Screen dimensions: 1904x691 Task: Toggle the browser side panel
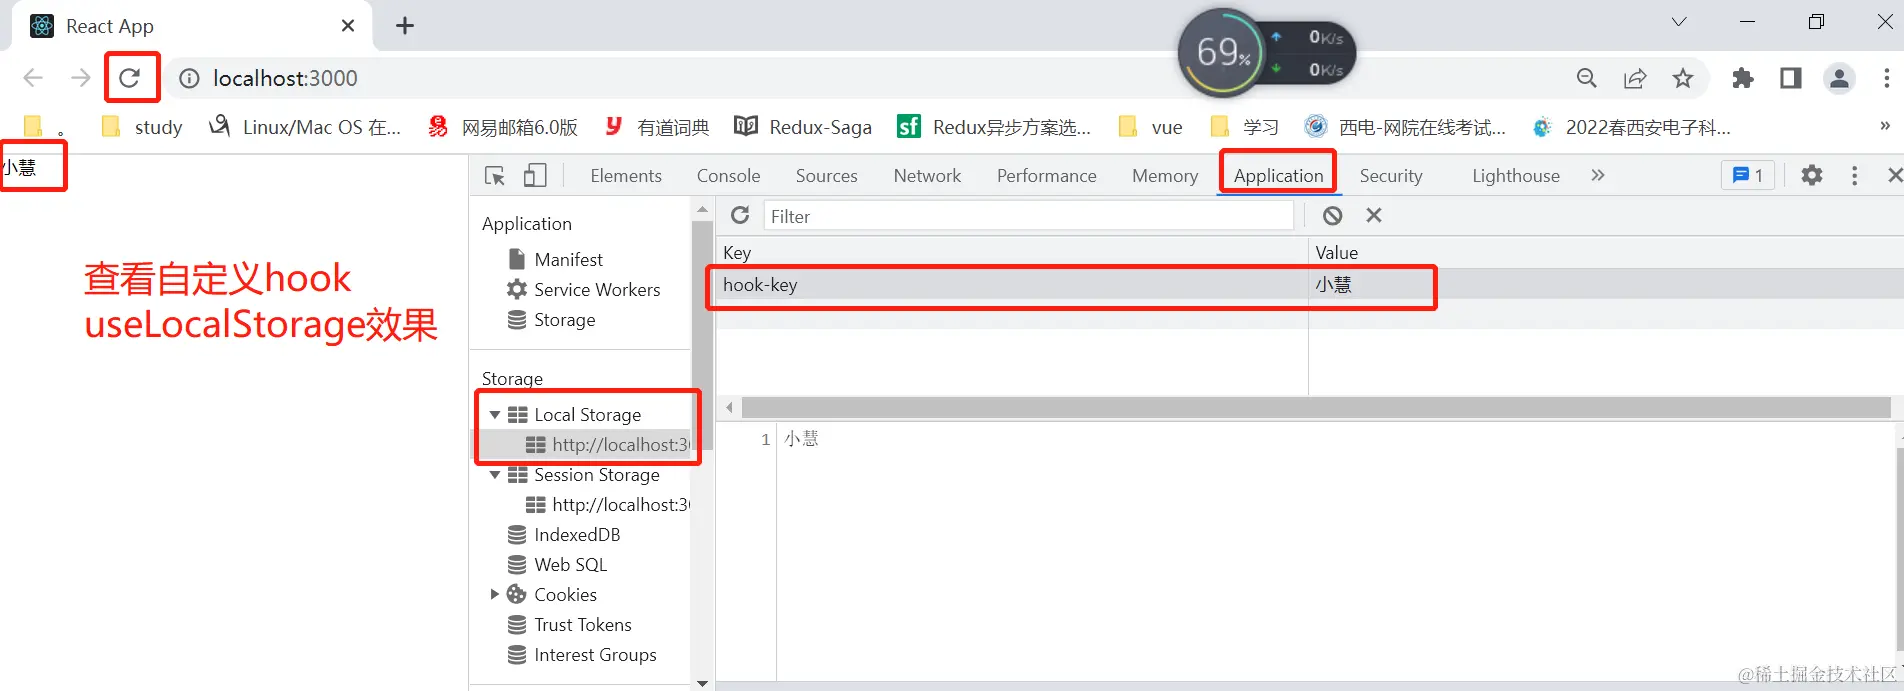click(x=1791, y=78)
